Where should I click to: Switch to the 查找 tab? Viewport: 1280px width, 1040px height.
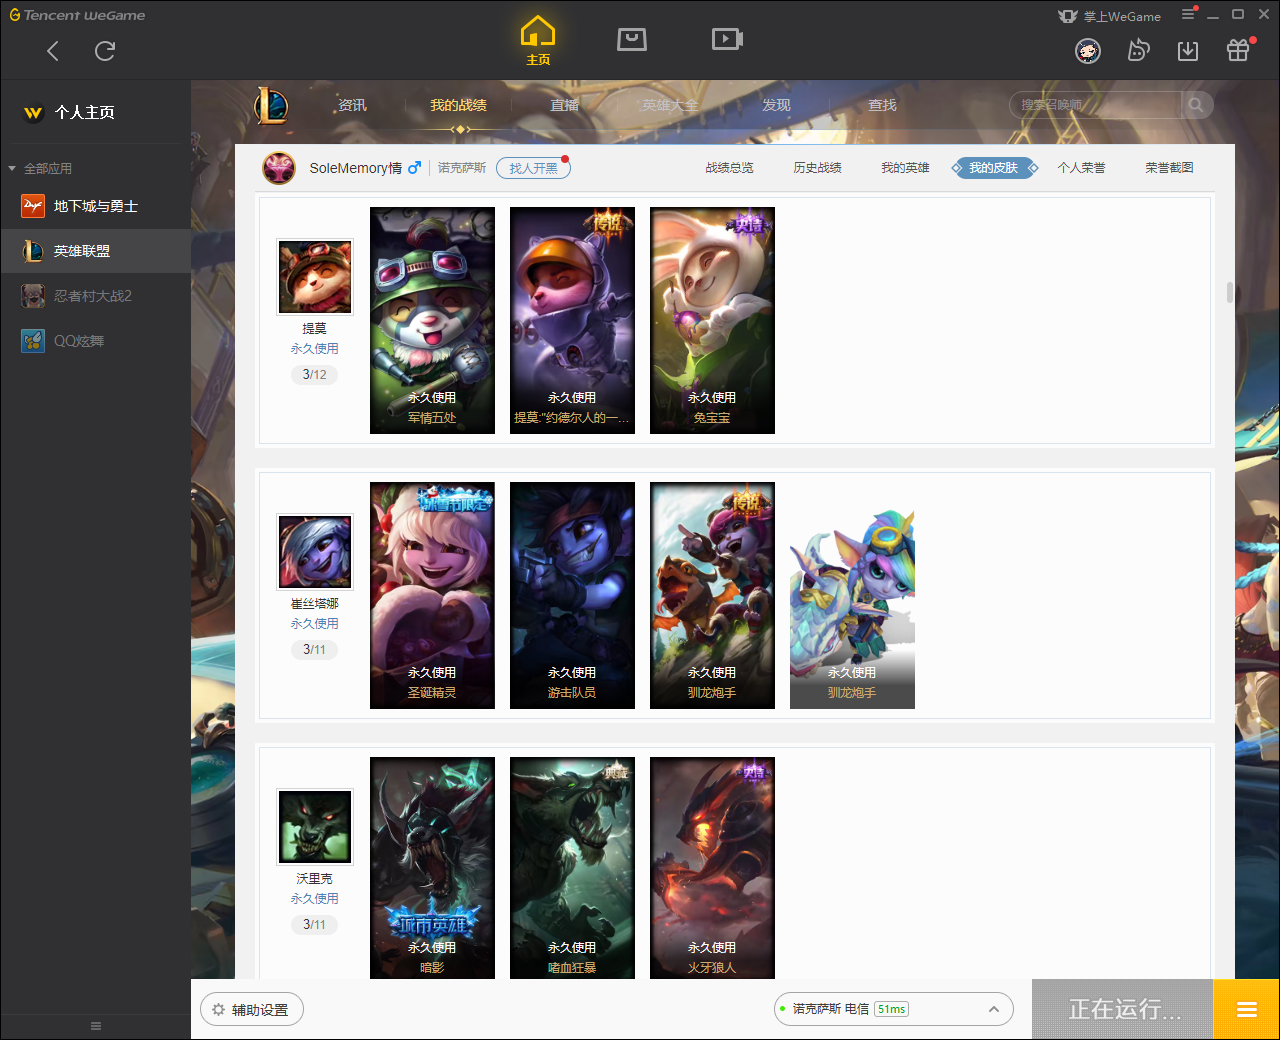(x=882, y=105)
